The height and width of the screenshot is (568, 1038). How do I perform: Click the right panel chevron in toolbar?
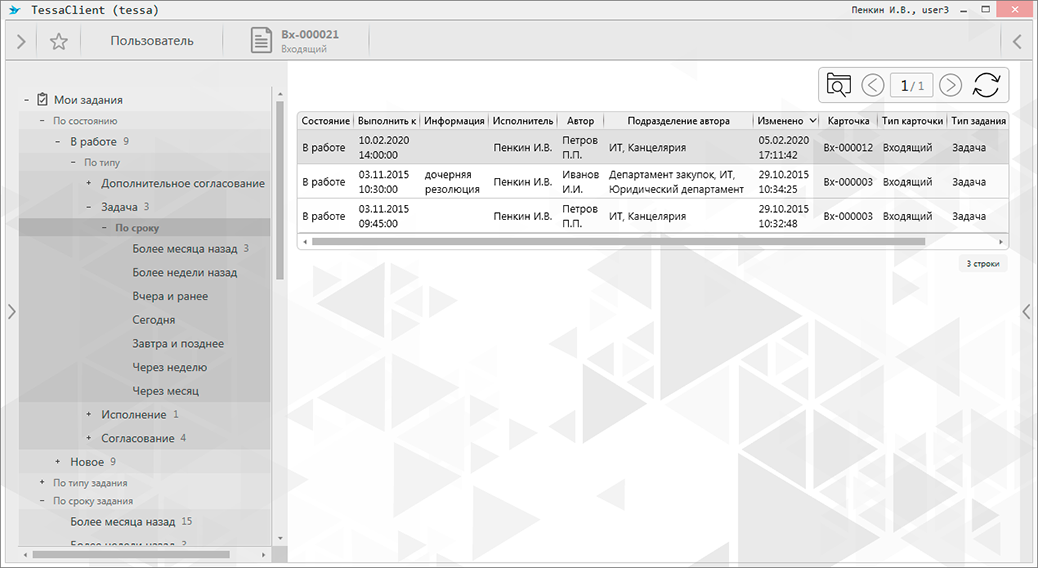1018,41
